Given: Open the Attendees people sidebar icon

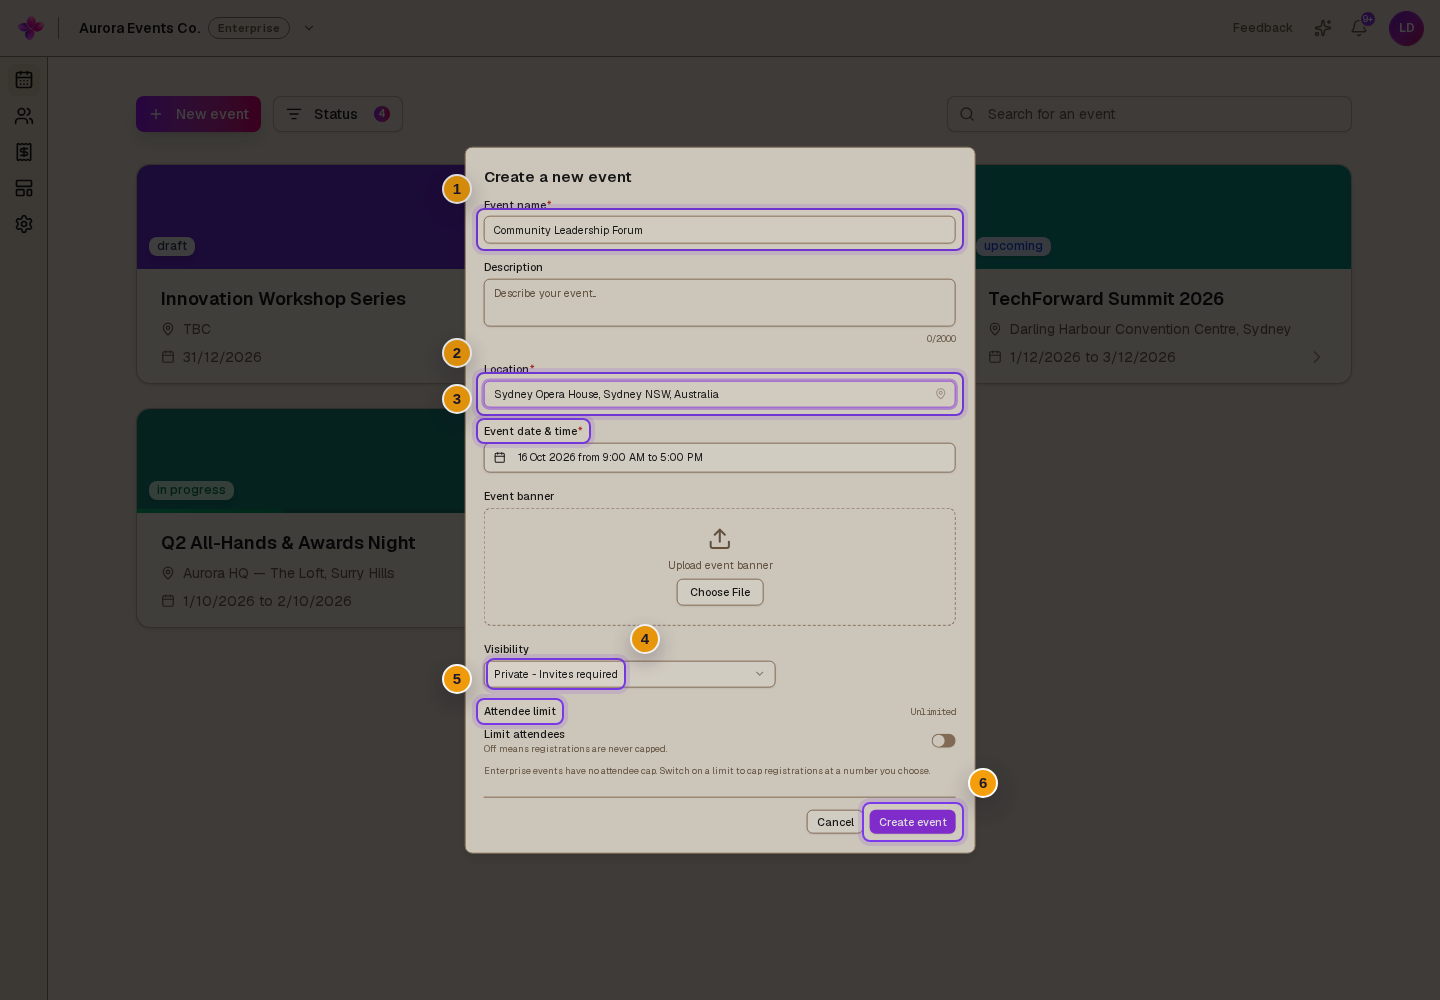Looking at the screenshot, I should (x=24, y=116).
